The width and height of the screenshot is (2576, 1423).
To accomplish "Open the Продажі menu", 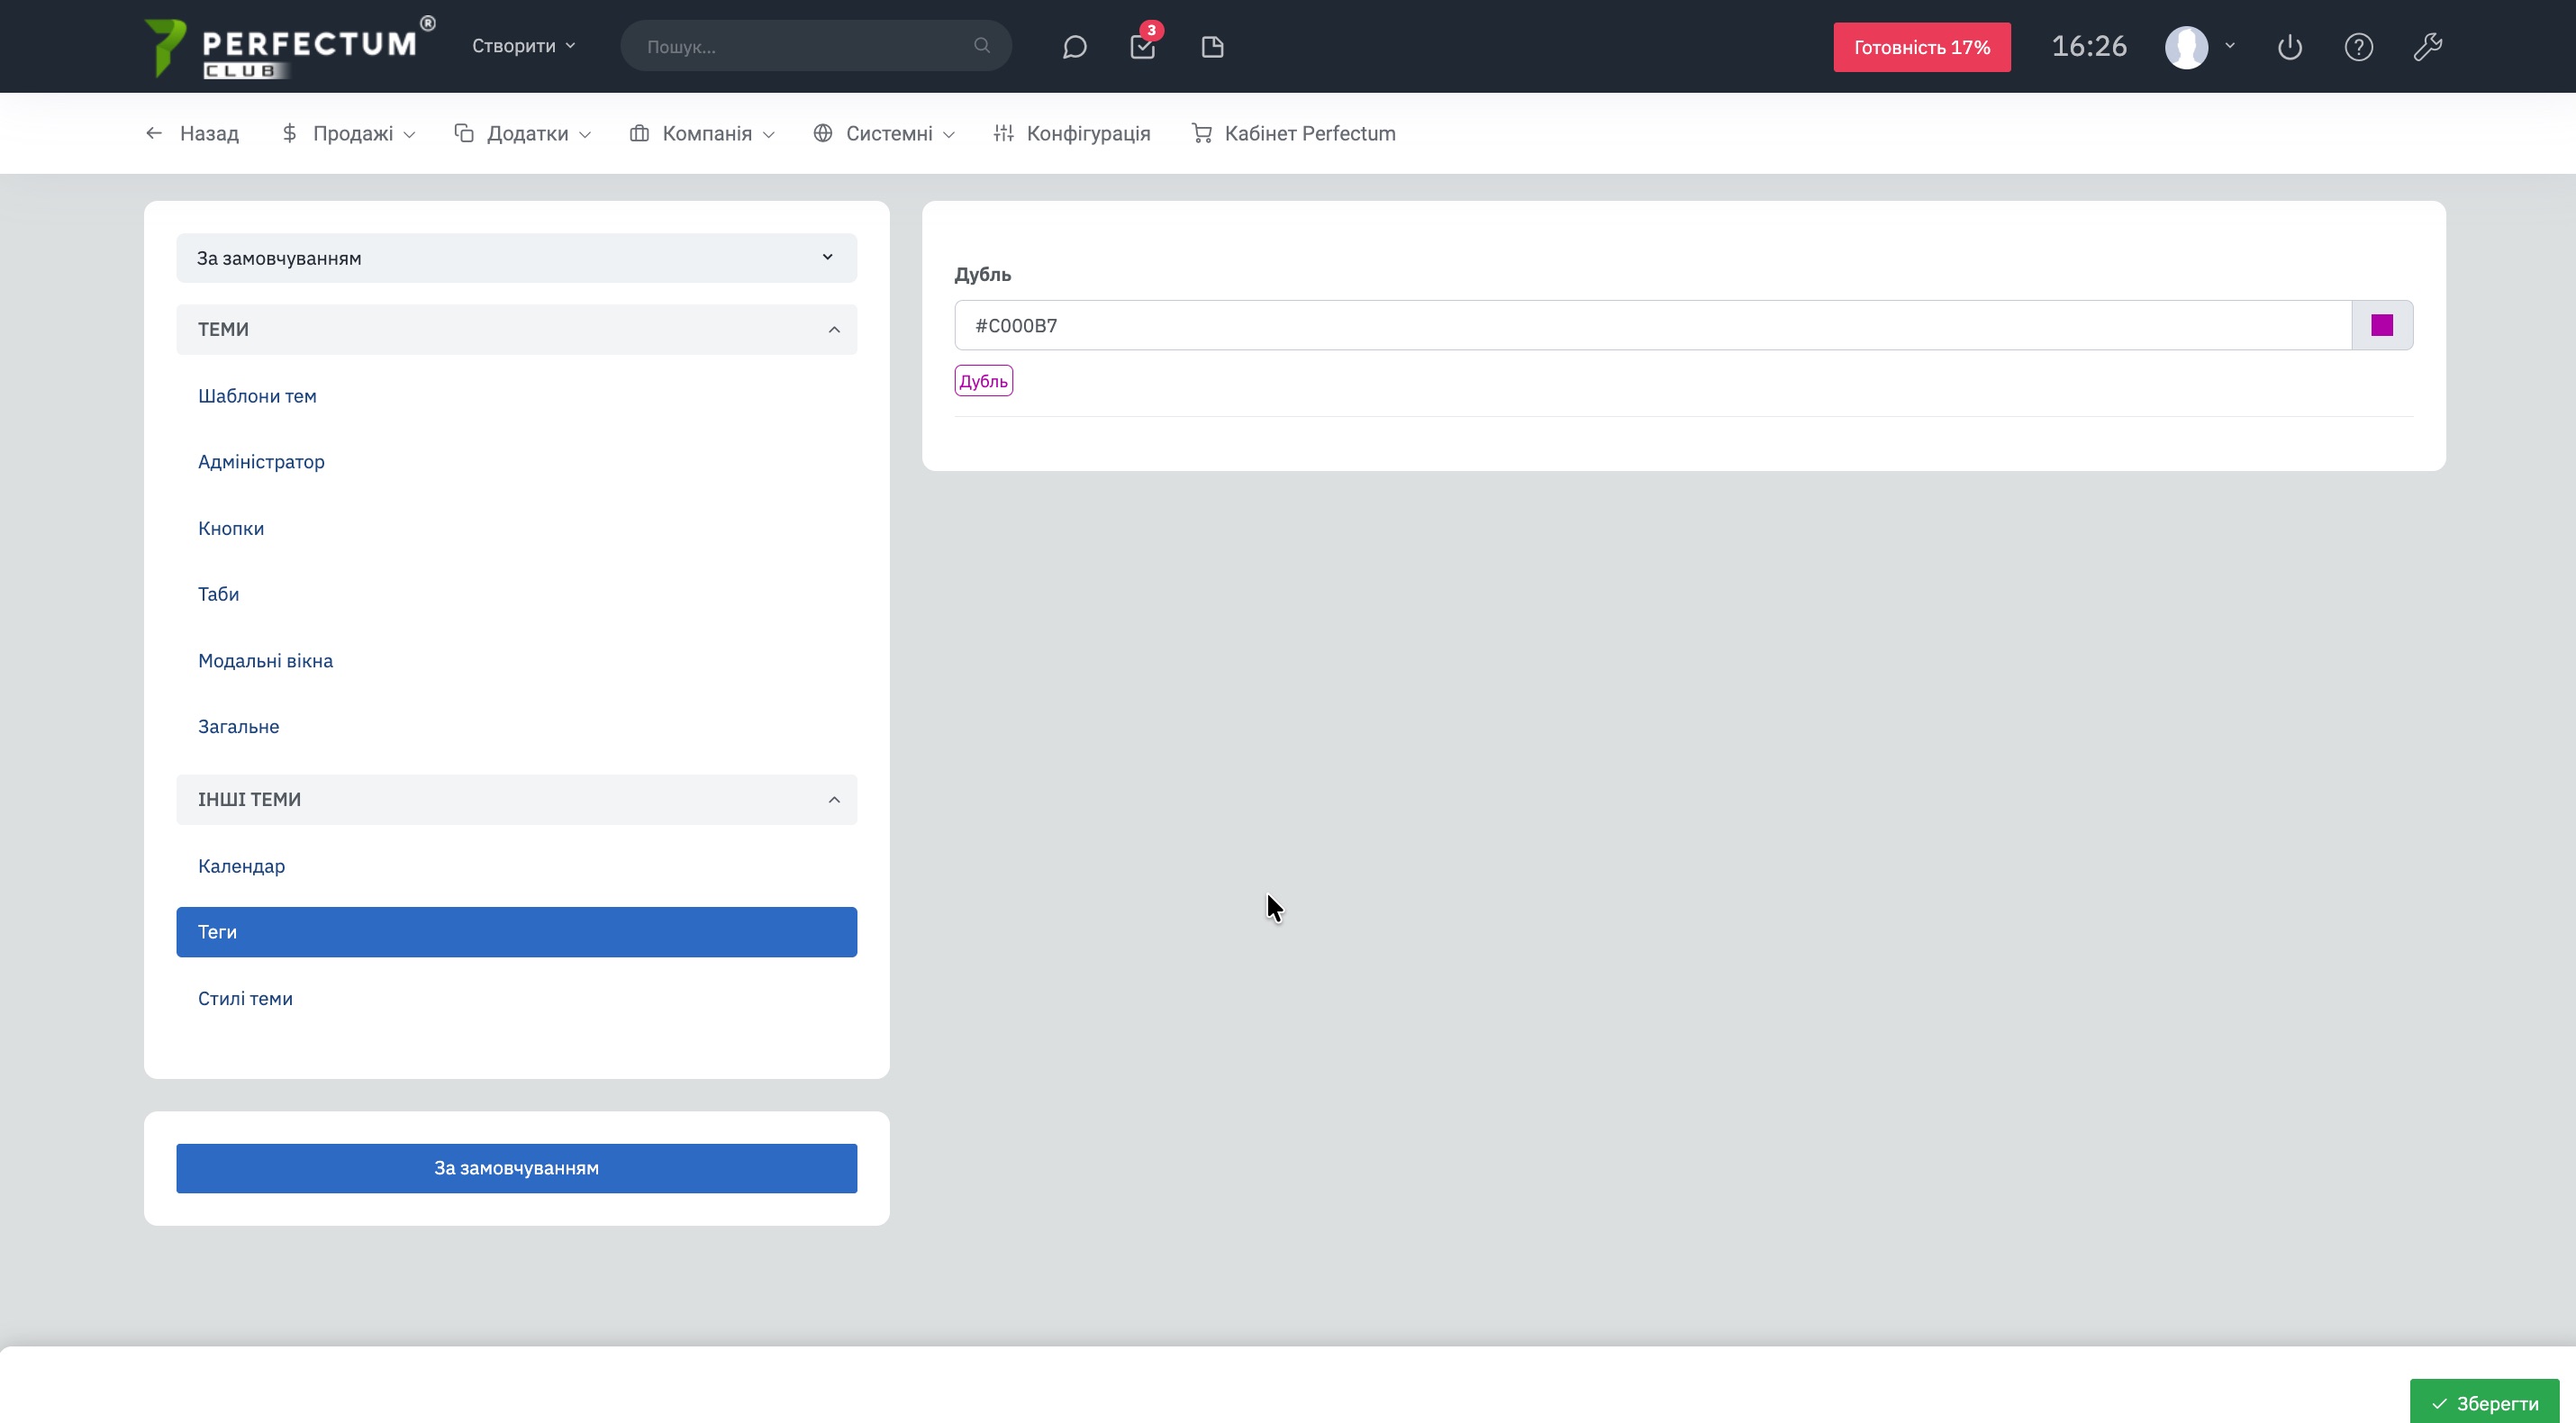I will 349,133.
